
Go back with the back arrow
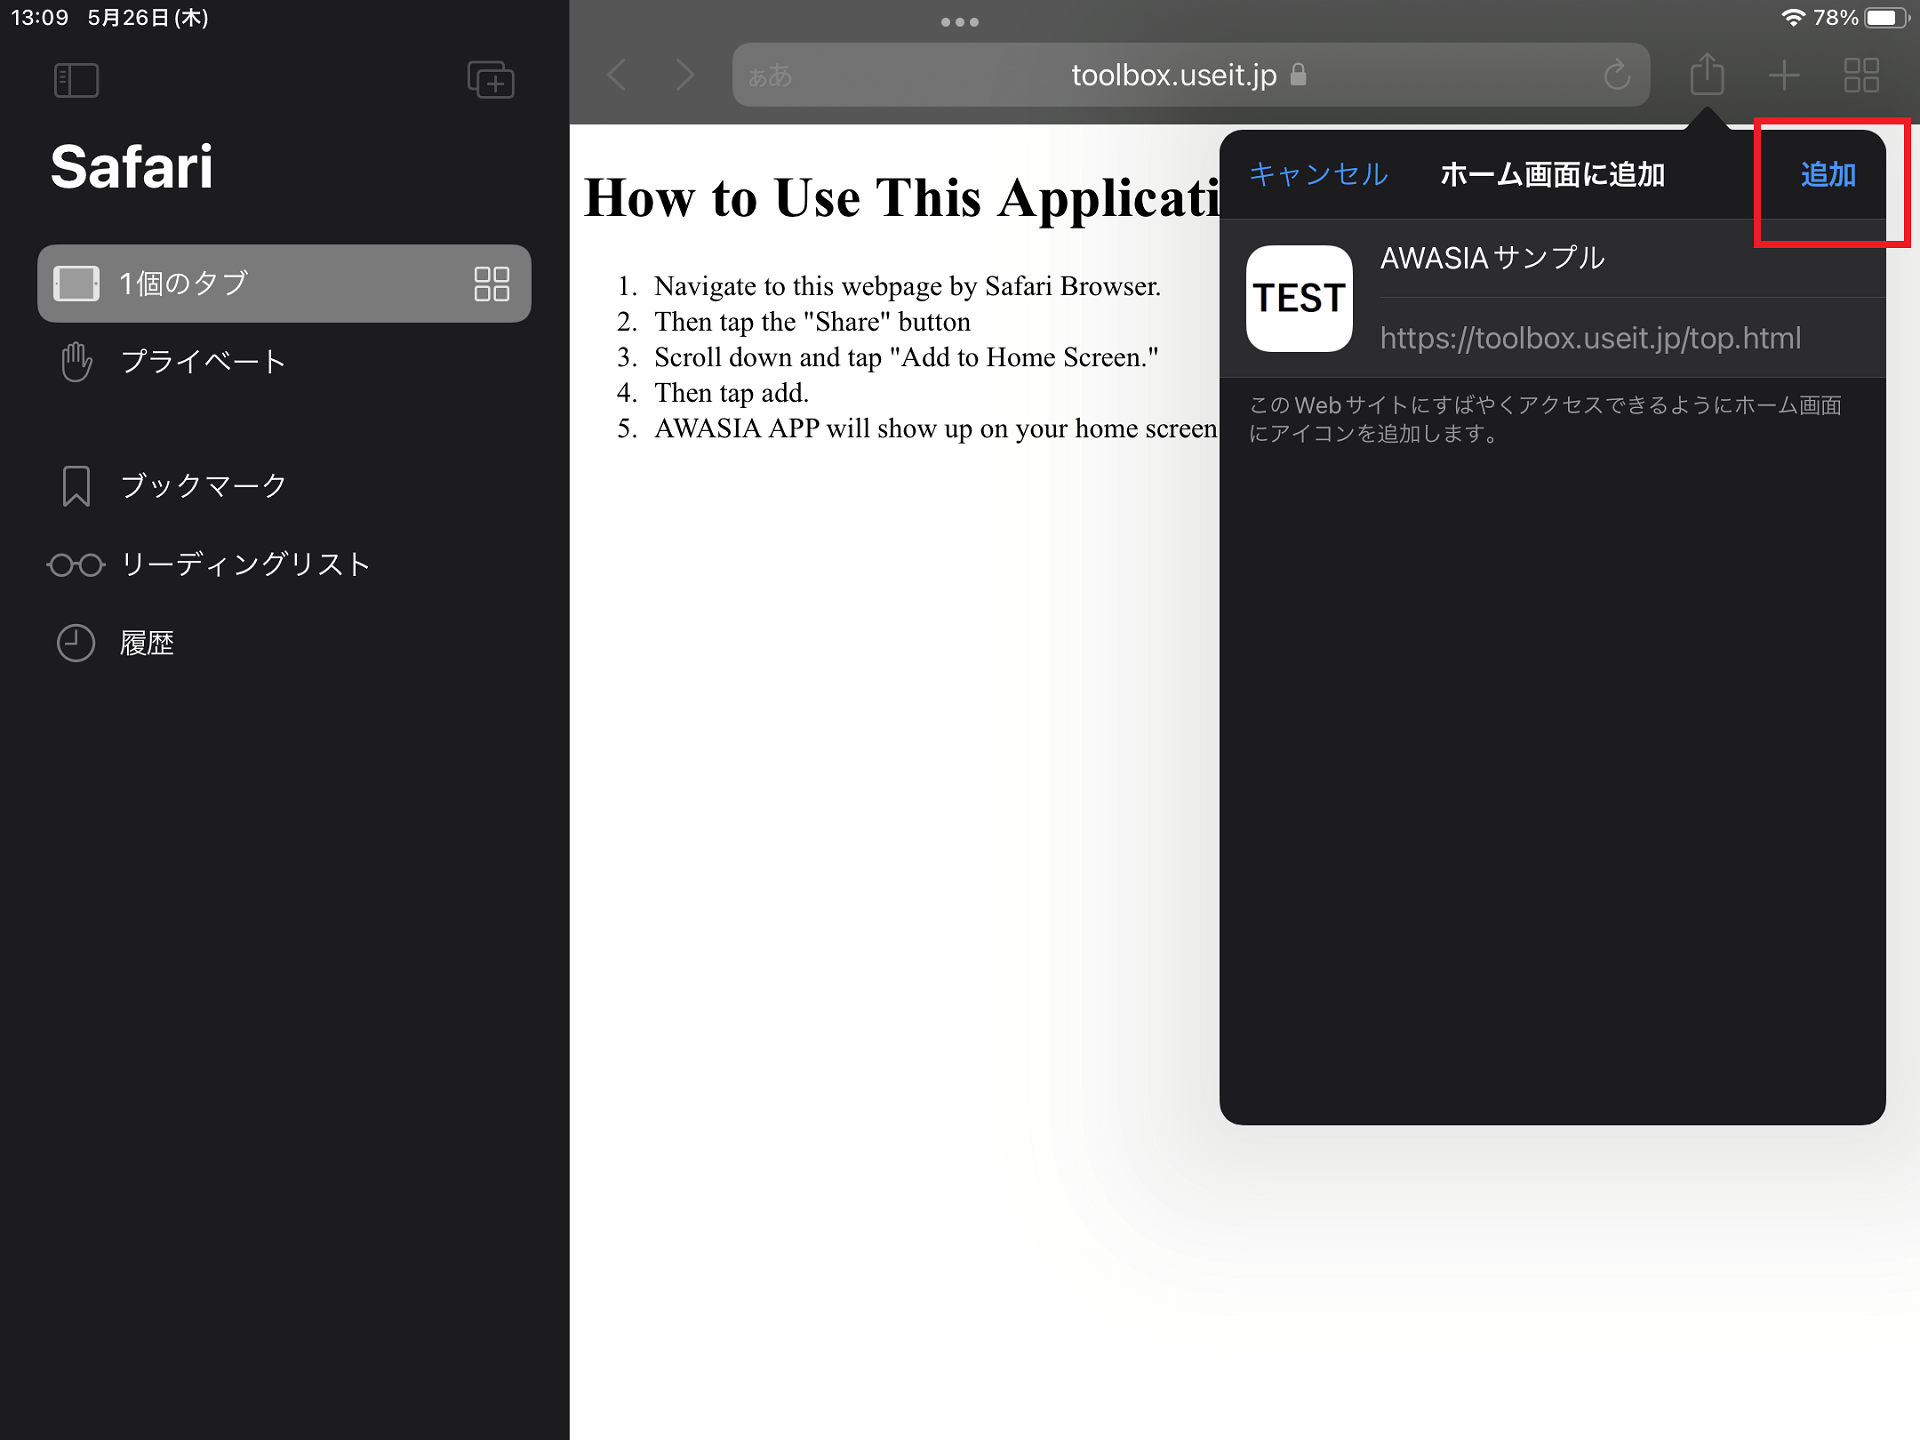pos(617,75)
